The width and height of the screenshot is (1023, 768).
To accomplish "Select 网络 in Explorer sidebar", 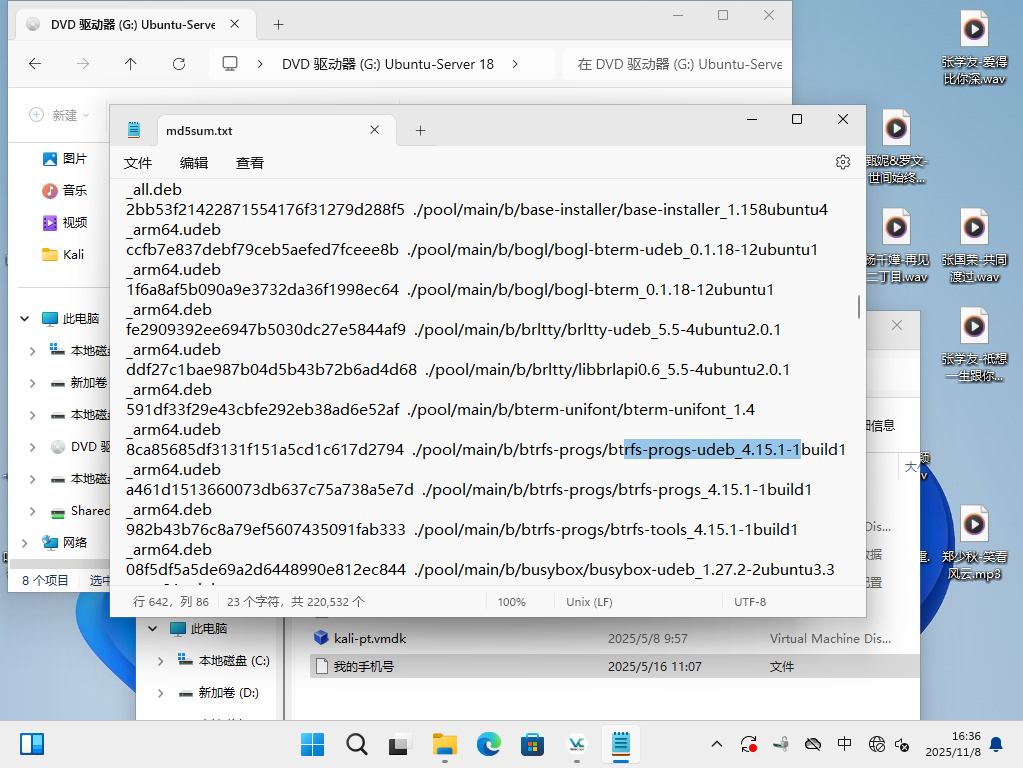I will click(x=65, y=542).
